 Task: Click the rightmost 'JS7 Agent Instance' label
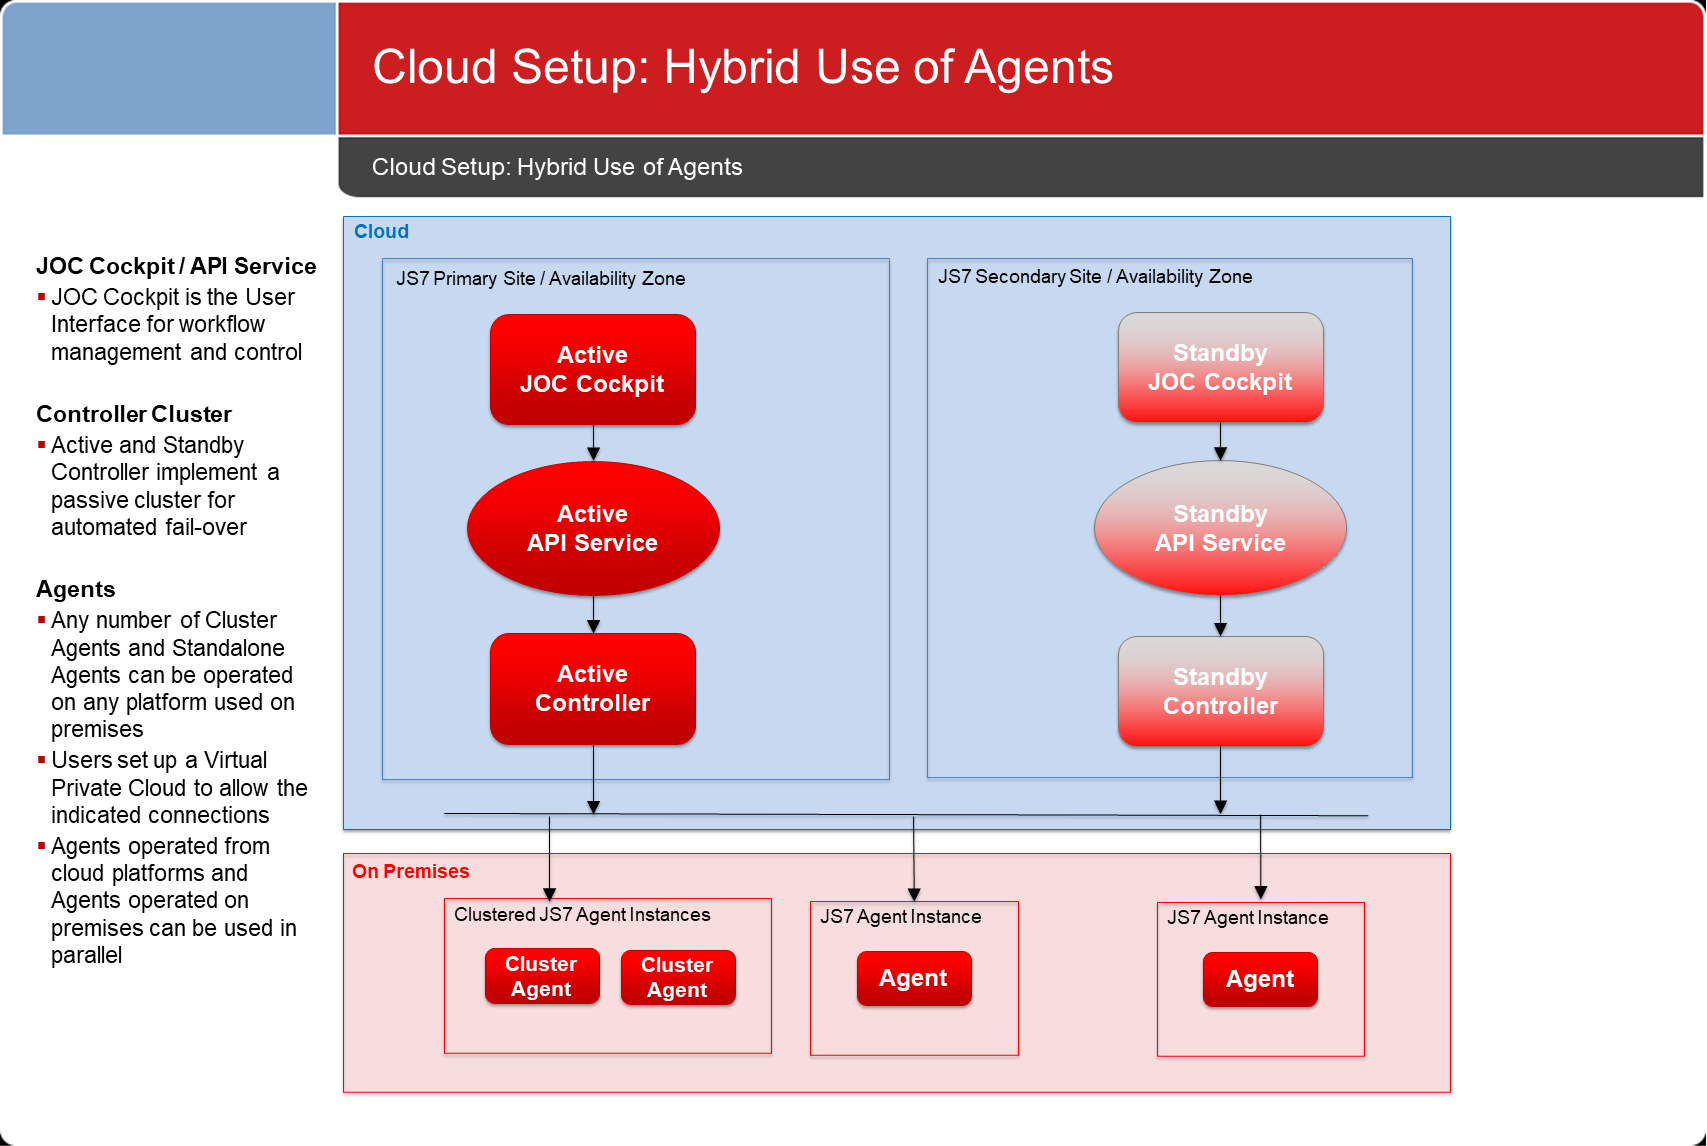[x=1247, y=917]
